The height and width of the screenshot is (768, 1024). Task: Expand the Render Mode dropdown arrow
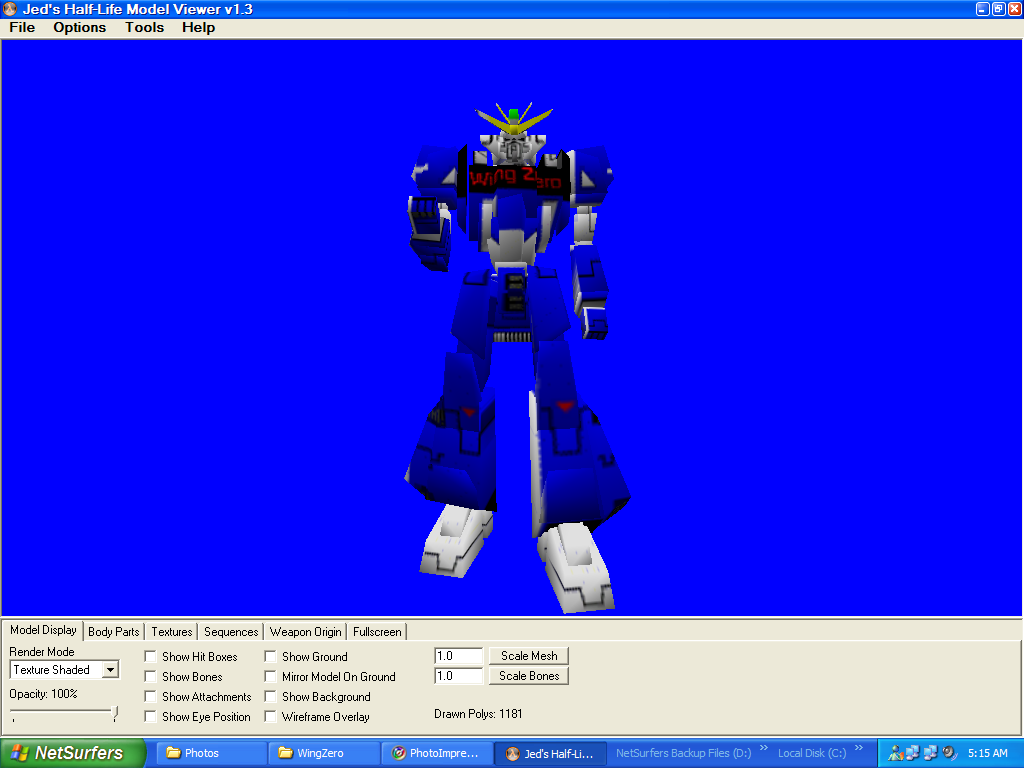110,669
